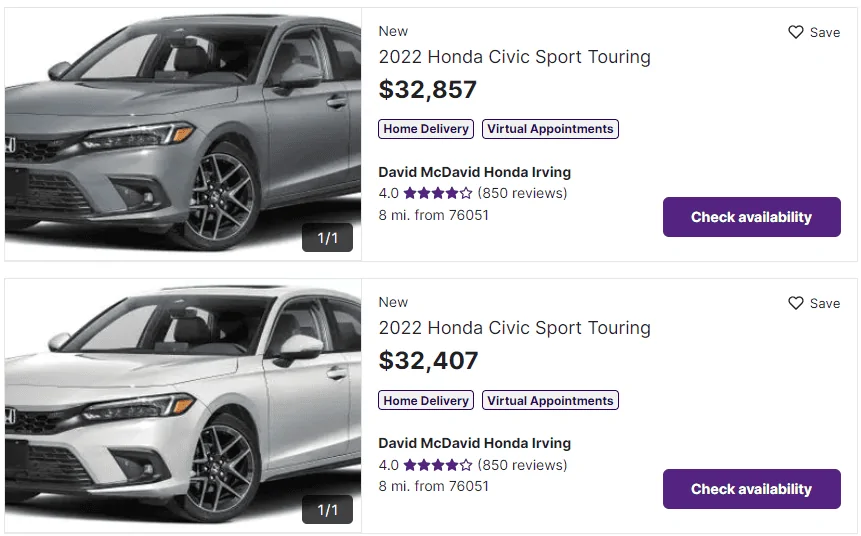Open the Civic Sport Touring title priced $32,857
Screen dimensions: 861x536
514,57
